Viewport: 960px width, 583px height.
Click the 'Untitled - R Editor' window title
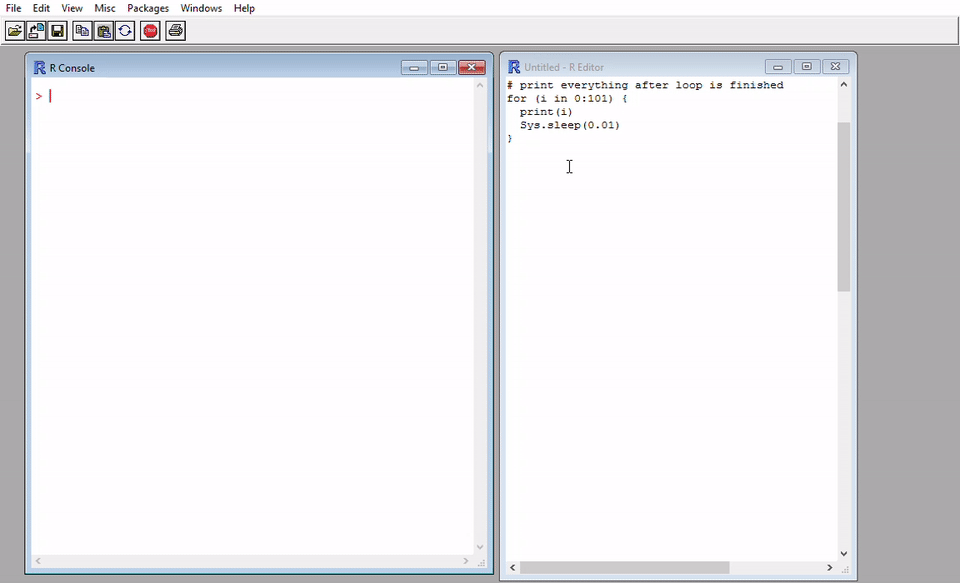click(564, 67)
